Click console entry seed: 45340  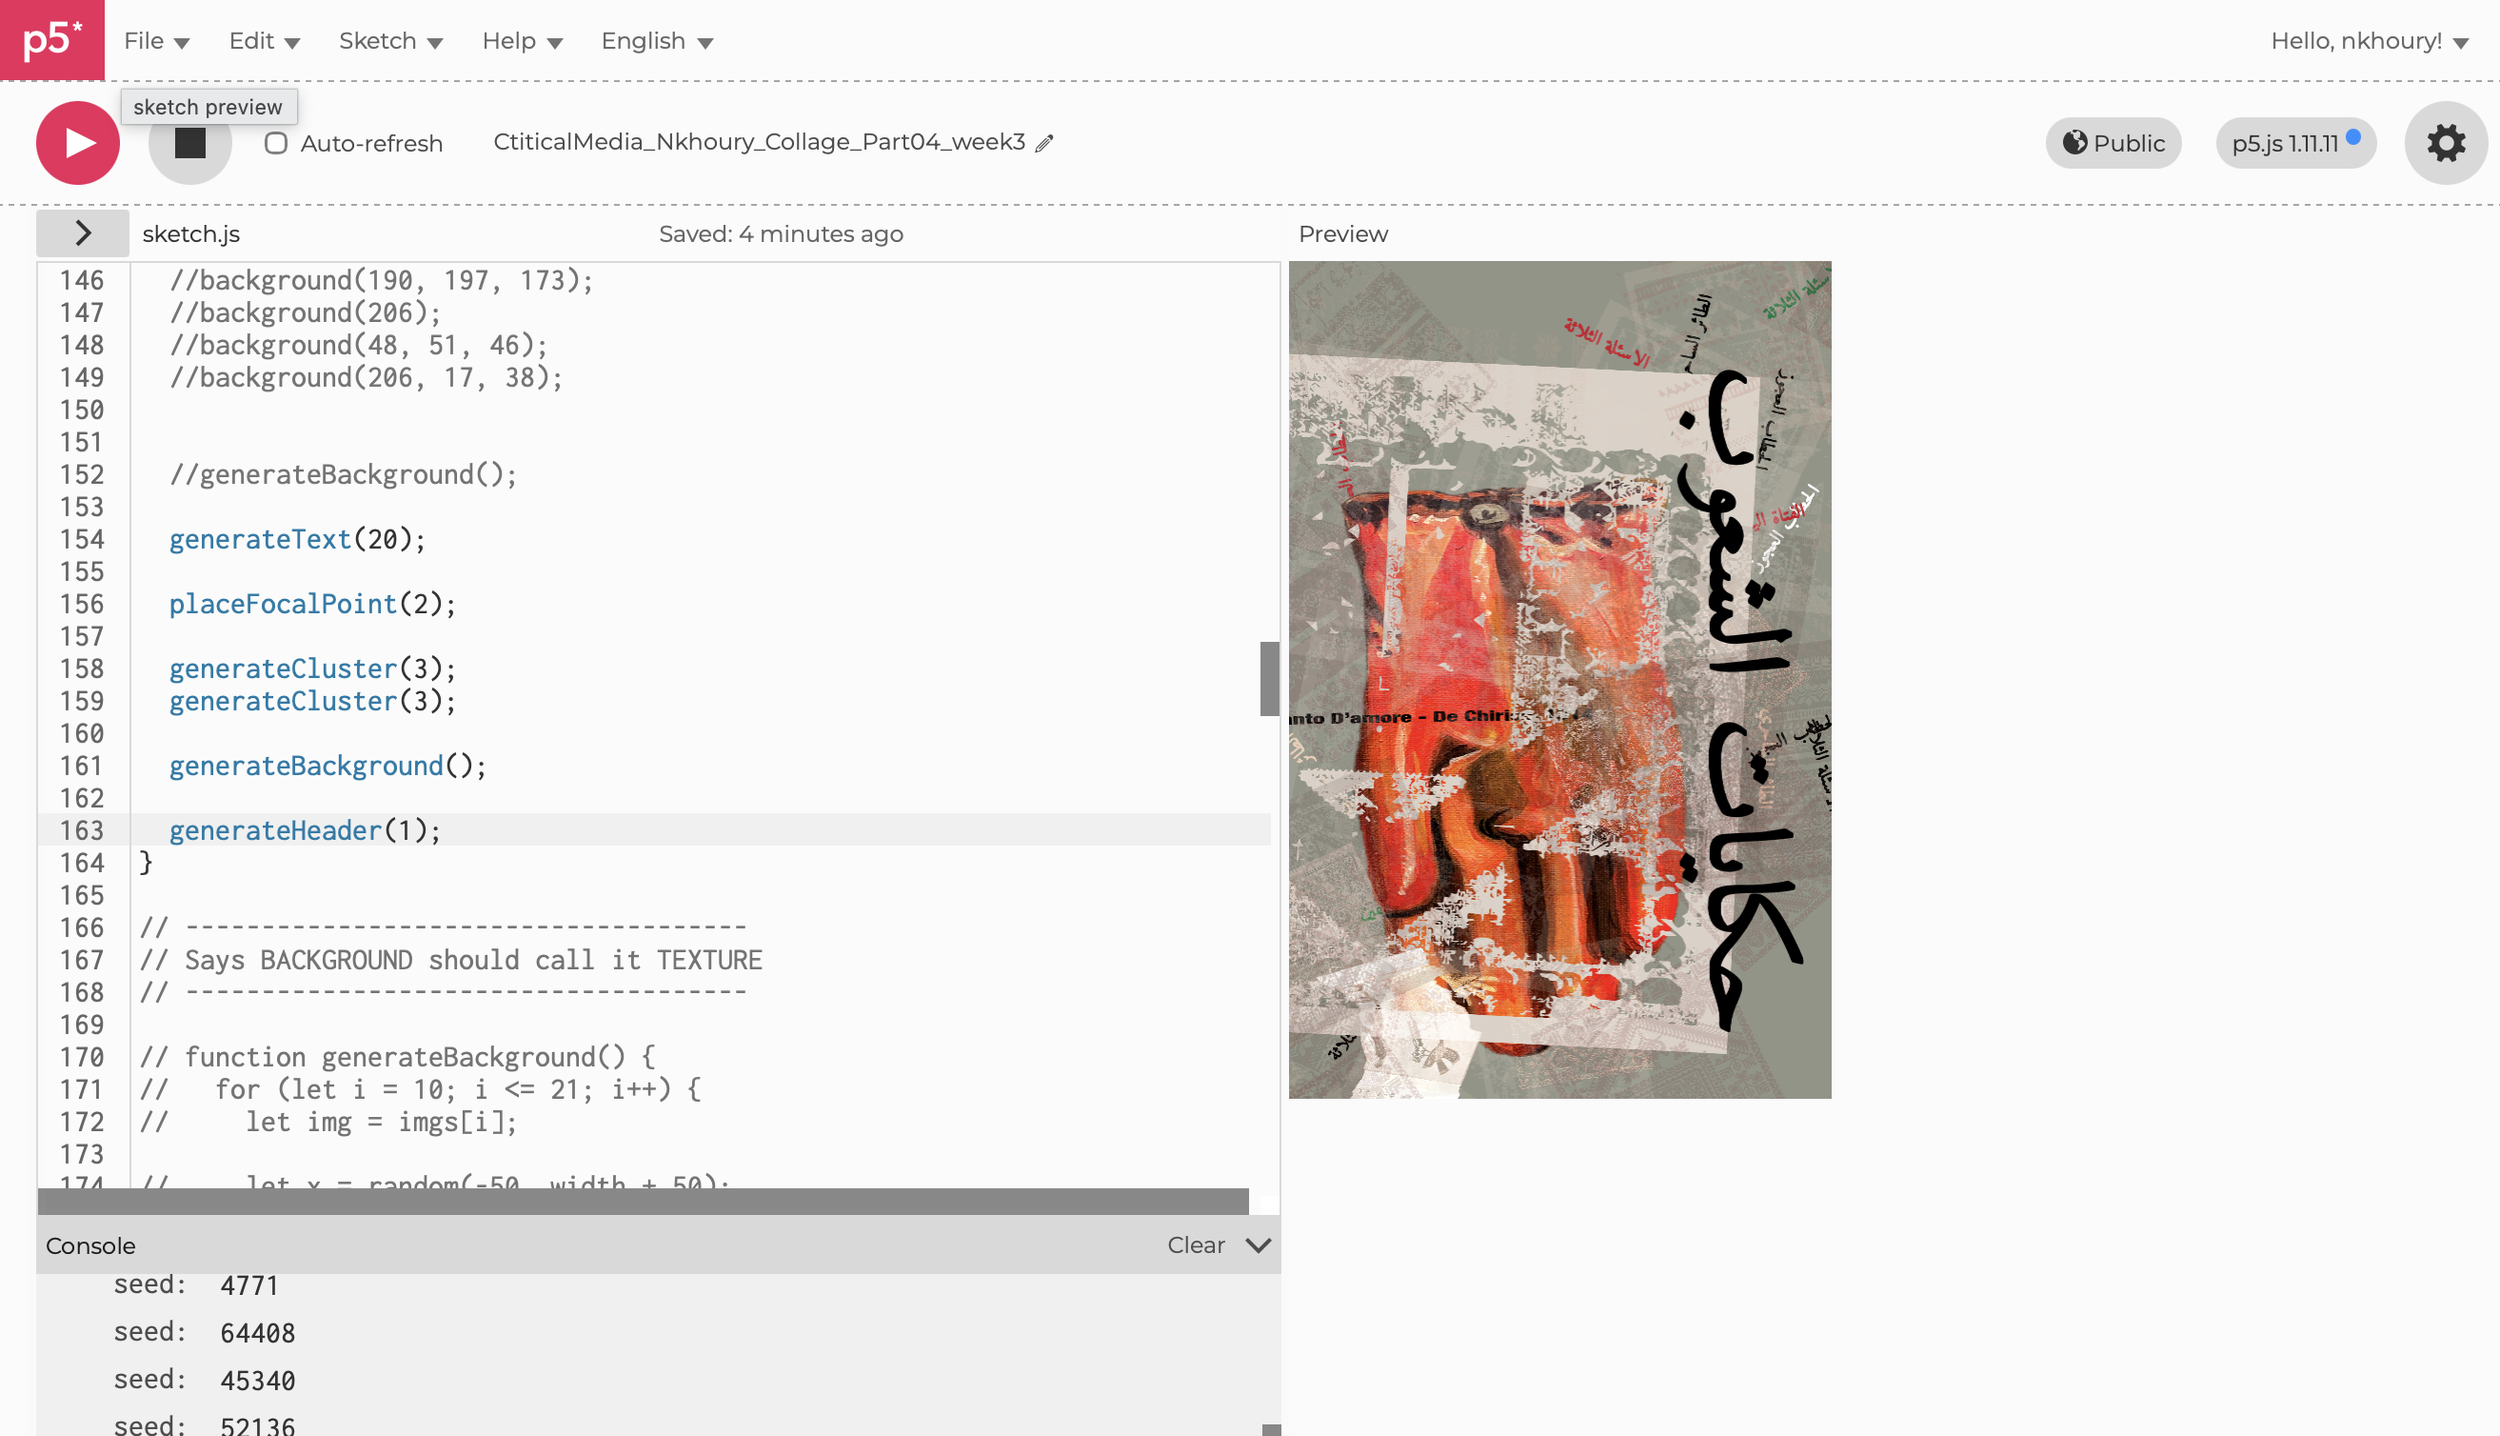point(204,1380)
